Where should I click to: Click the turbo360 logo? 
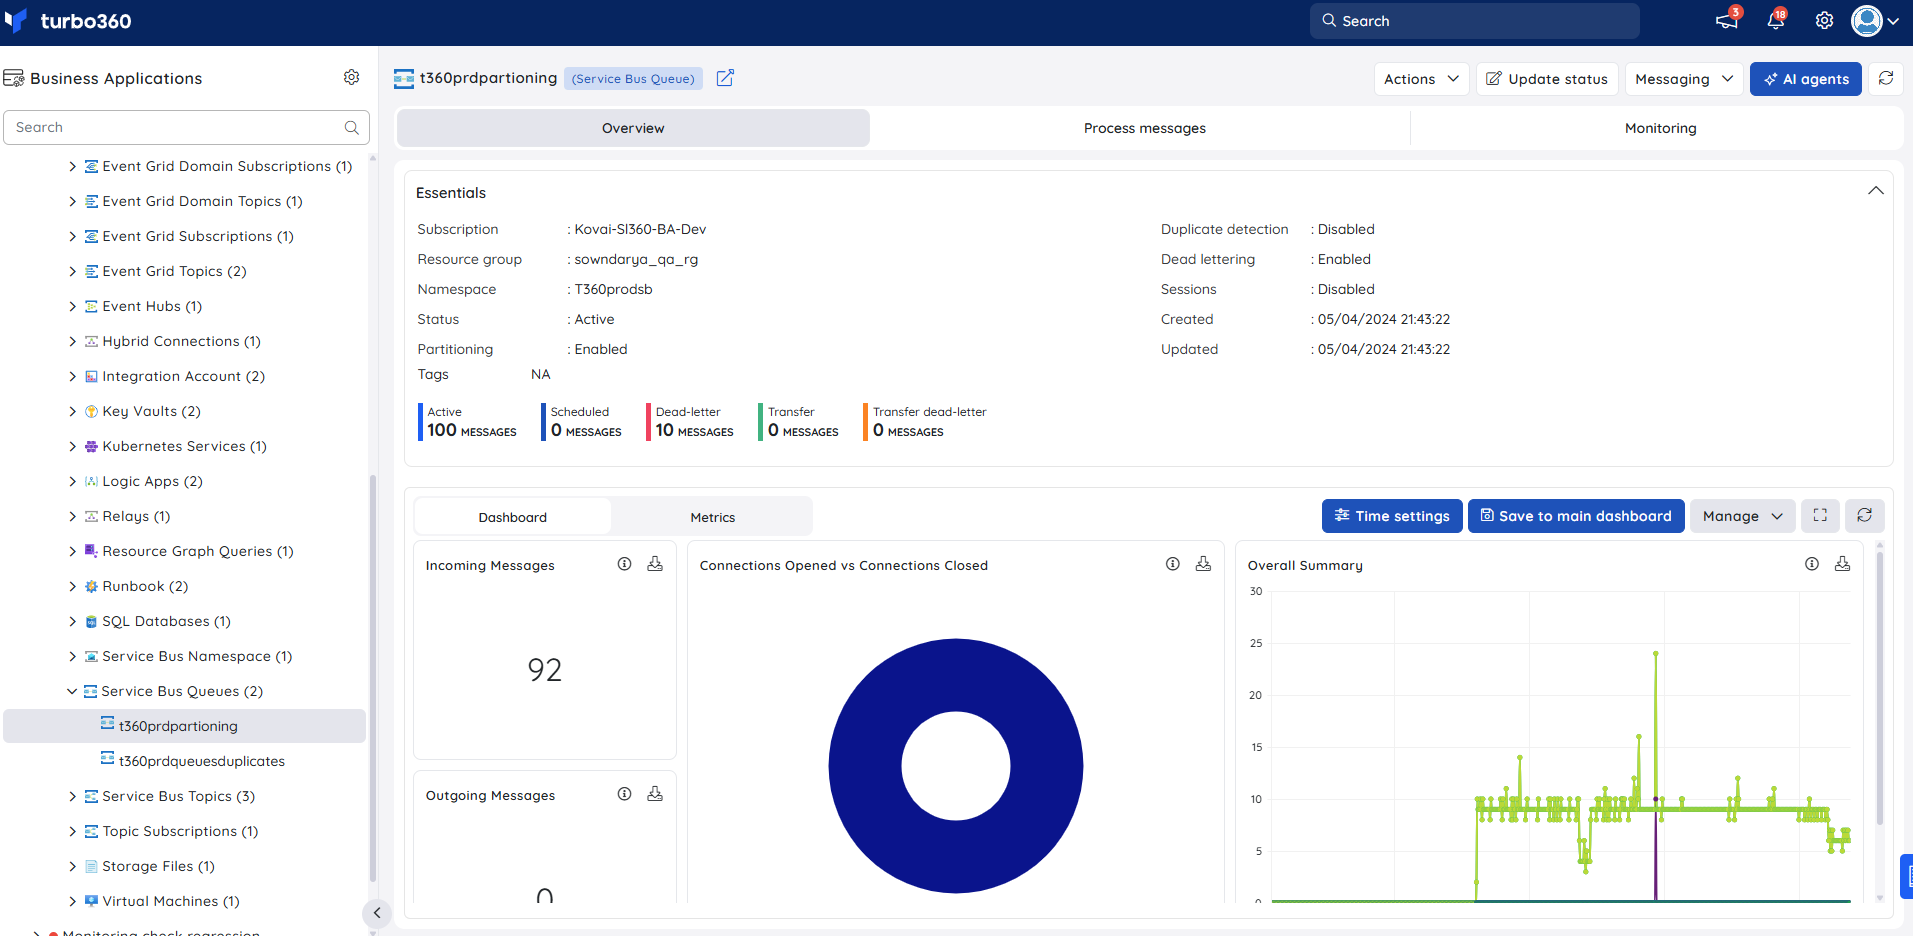click(68, 21)
